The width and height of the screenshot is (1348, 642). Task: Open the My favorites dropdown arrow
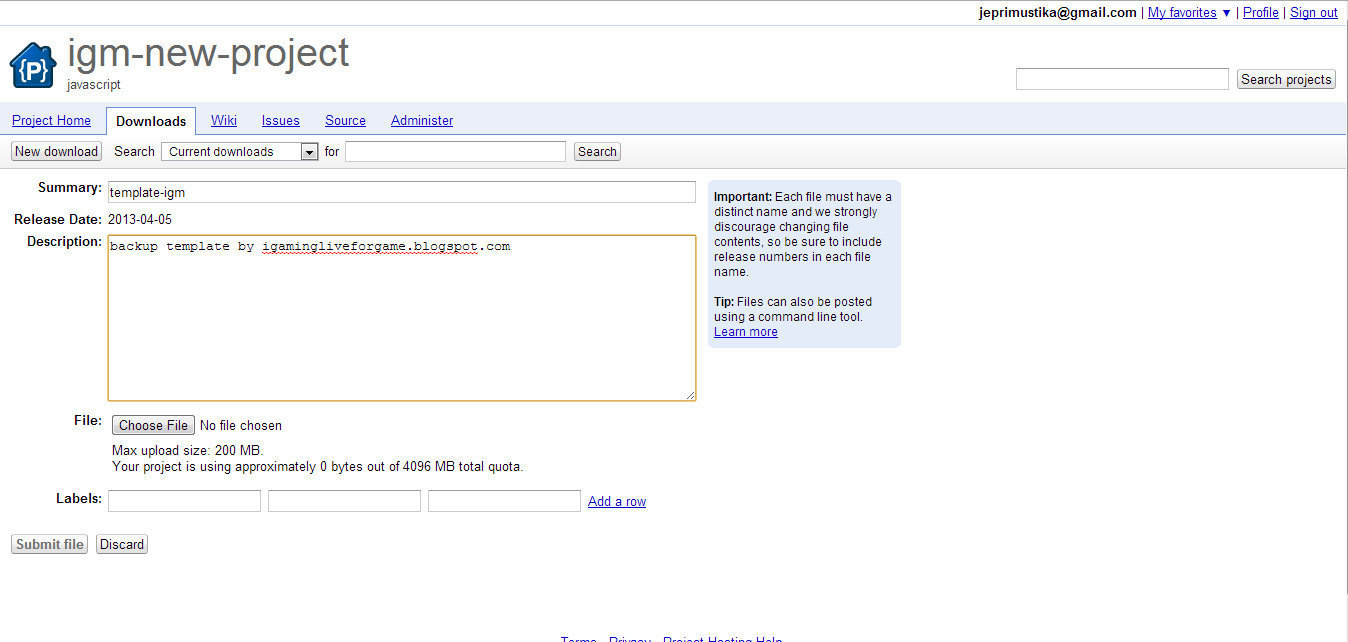1226,13
